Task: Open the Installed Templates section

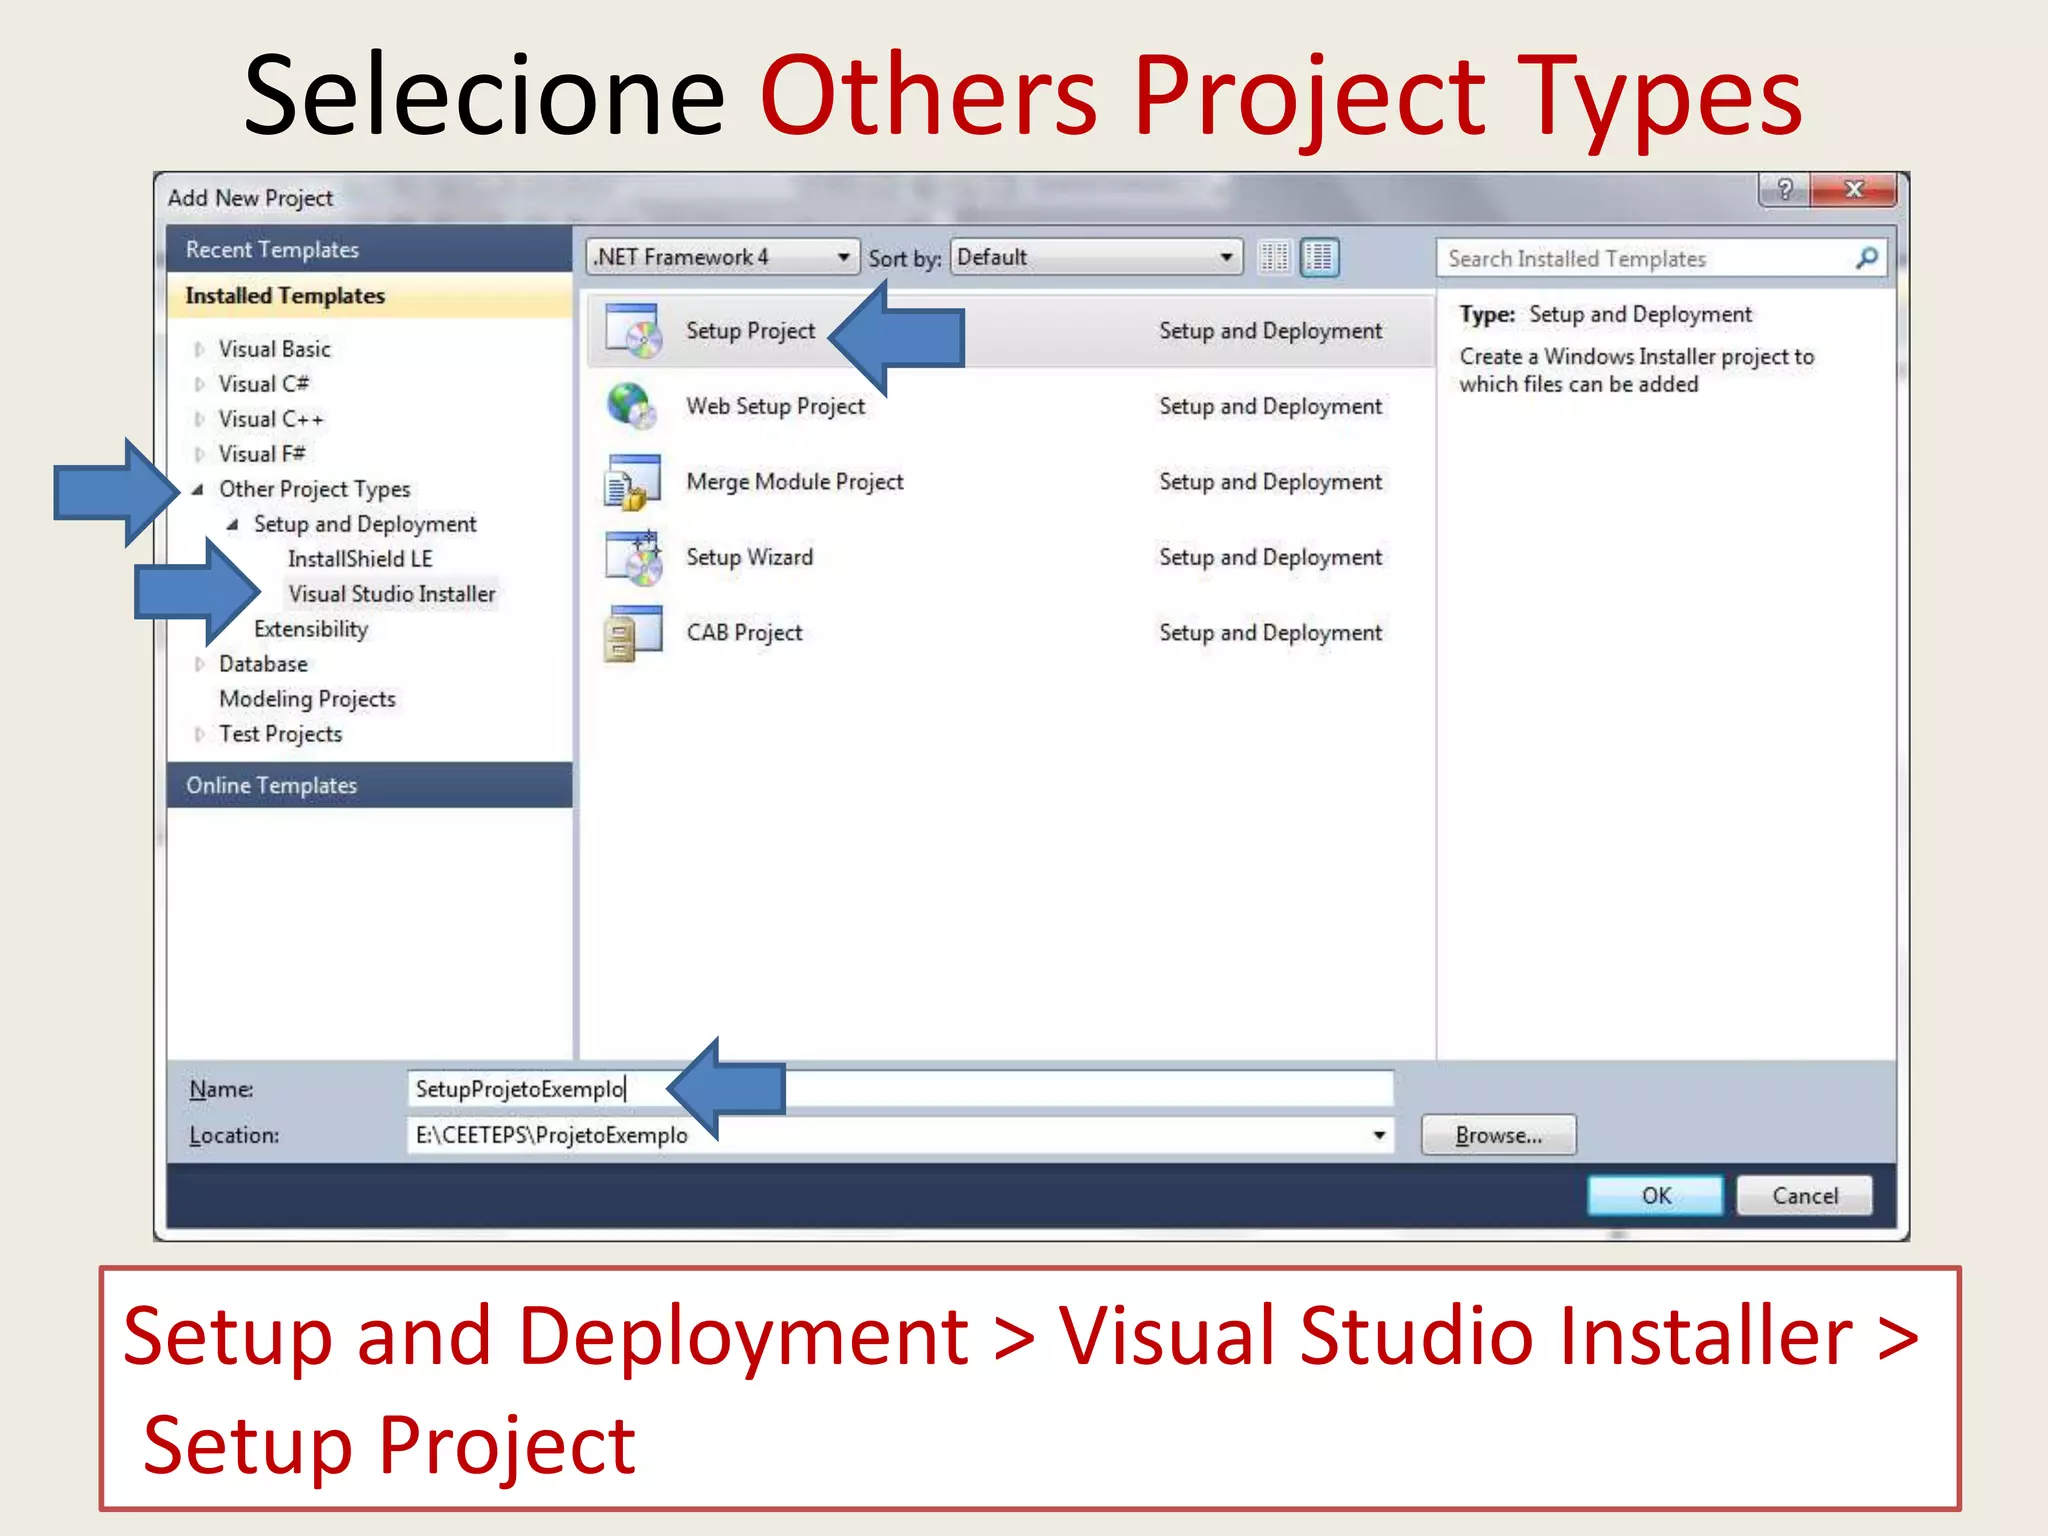Action: point(369,296)
